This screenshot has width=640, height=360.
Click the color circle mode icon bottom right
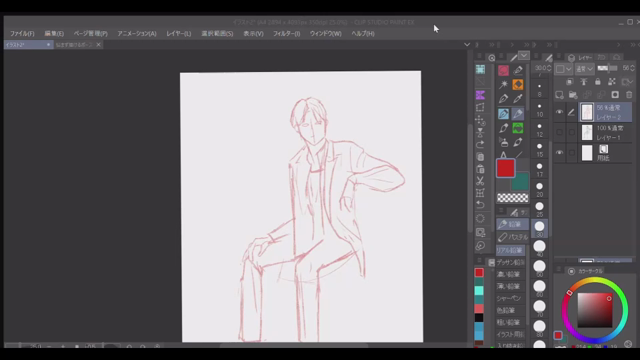[x=628, y=344]
